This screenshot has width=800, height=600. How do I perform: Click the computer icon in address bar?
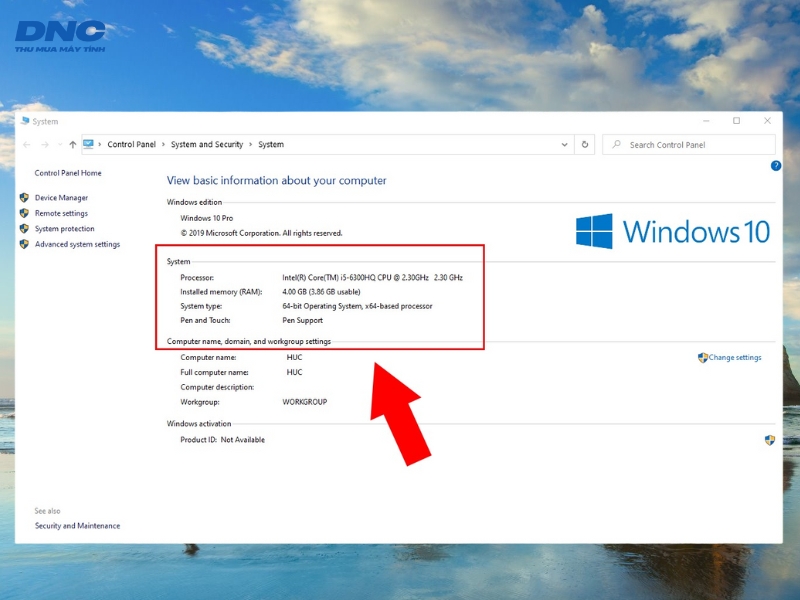(88, 144)
